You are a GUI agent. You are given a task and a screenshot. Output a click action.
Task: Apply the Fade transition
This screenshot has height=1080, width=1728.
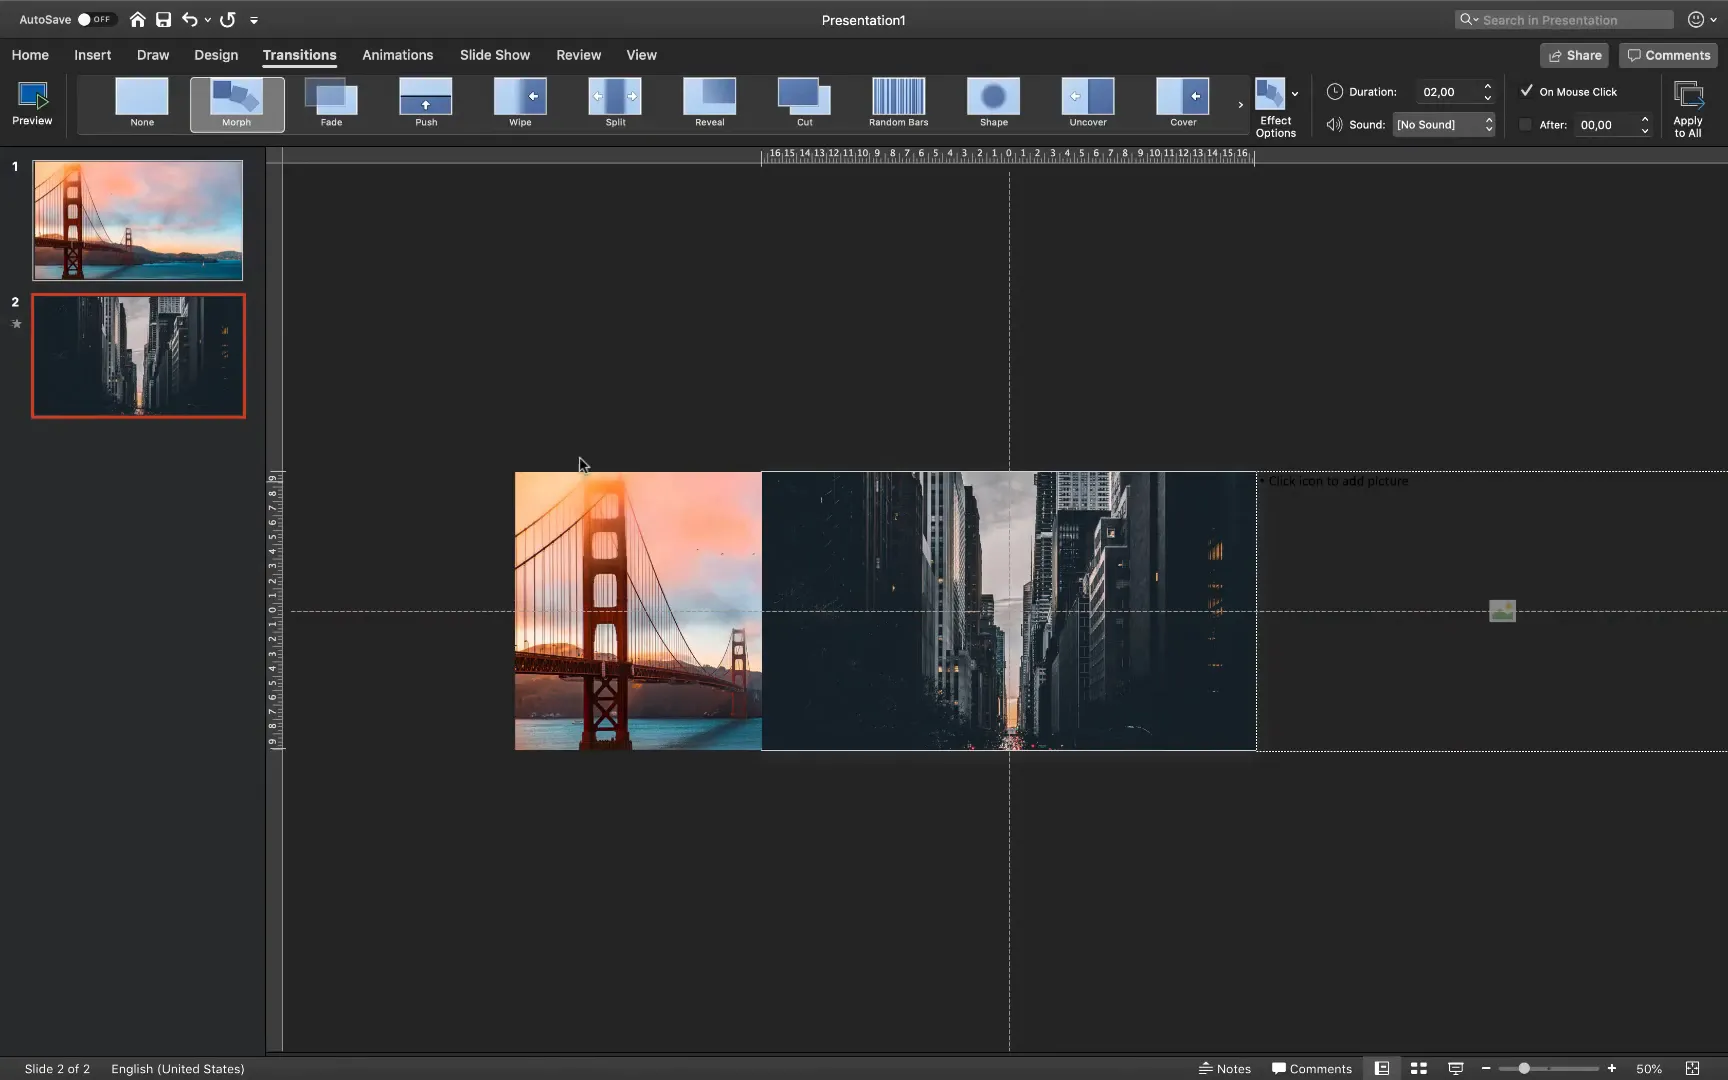point(331,104)
